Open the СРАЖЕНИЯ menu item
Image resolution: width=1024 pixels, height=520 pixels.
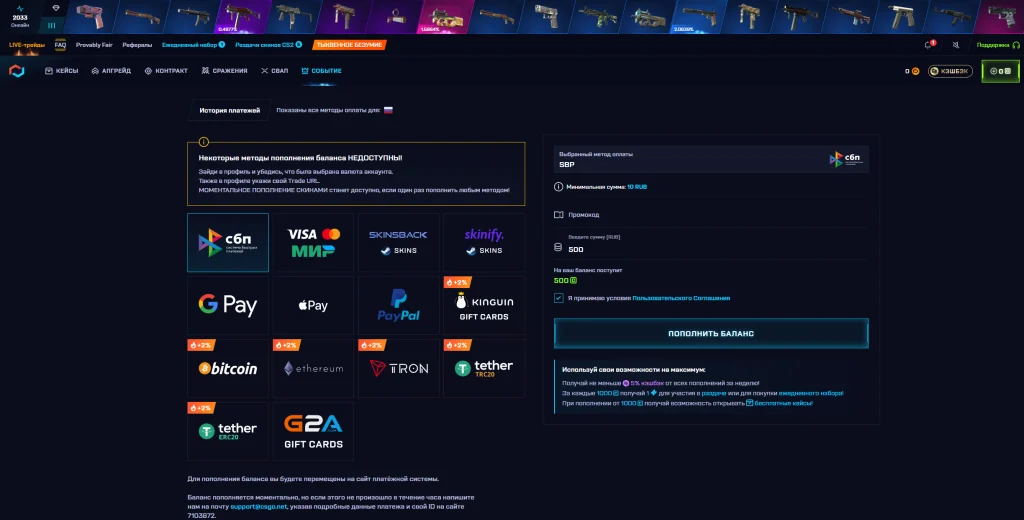tap(224, 71)
